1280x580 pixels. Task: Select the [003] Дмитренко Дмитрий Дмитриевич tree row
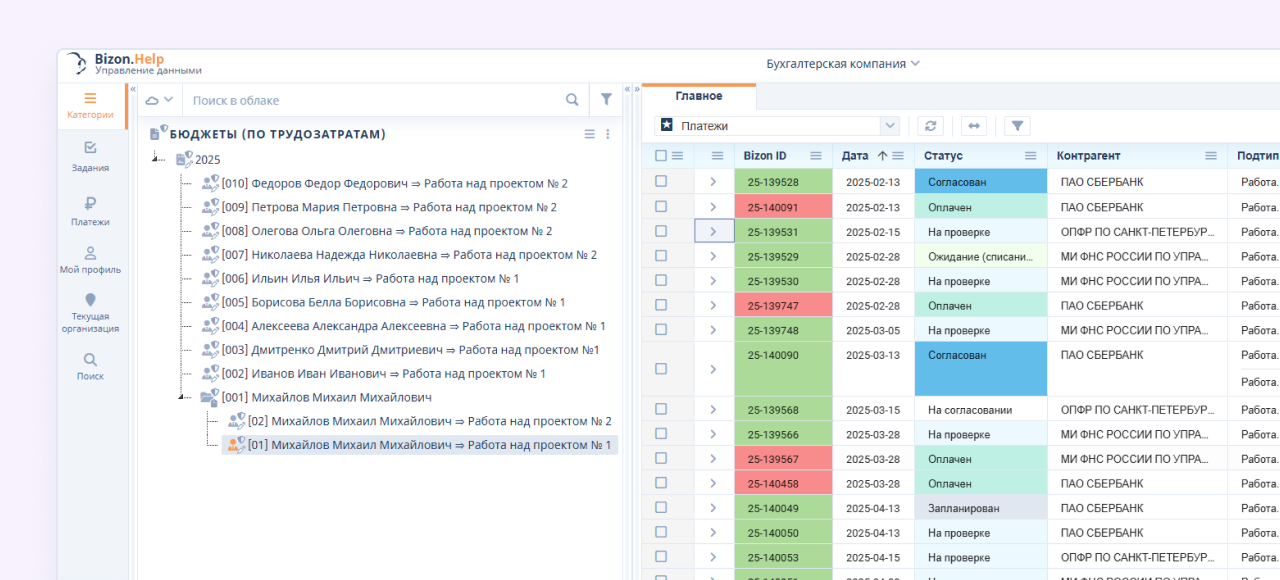tap(400, 350)
